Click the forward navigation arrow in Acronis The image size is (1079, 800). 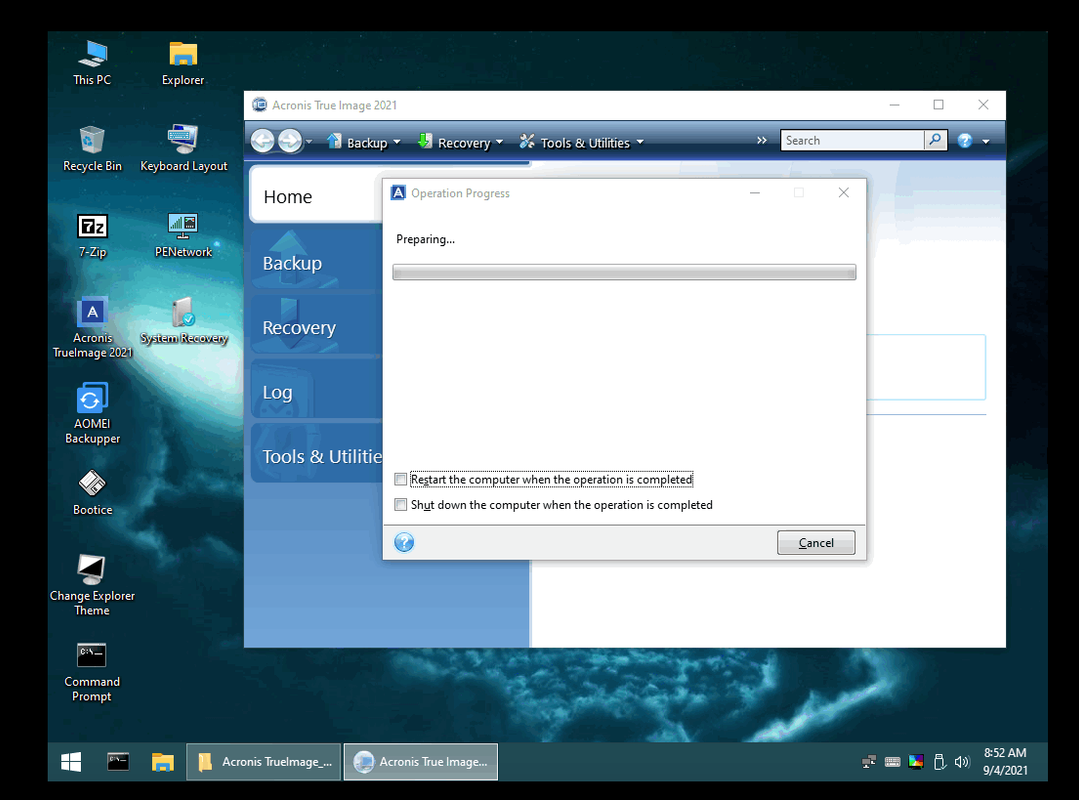pyautogui.click(x=290, y=141)
